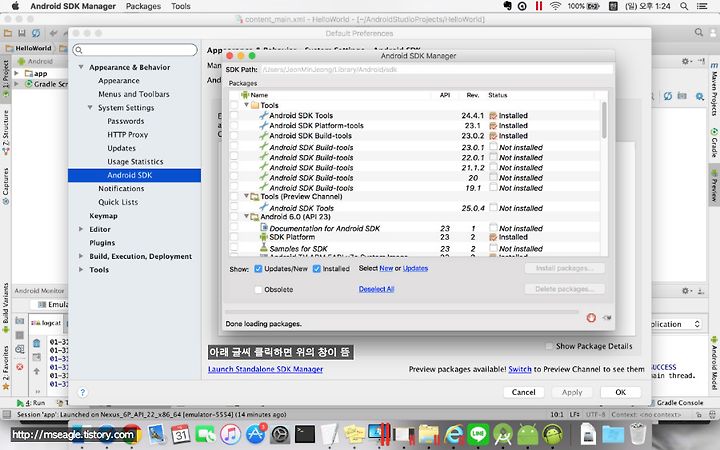Open Internet Explorer icon in the Dock
This screenshot has width=720, height=450.
pyautogui.click(x=454, y=434)
